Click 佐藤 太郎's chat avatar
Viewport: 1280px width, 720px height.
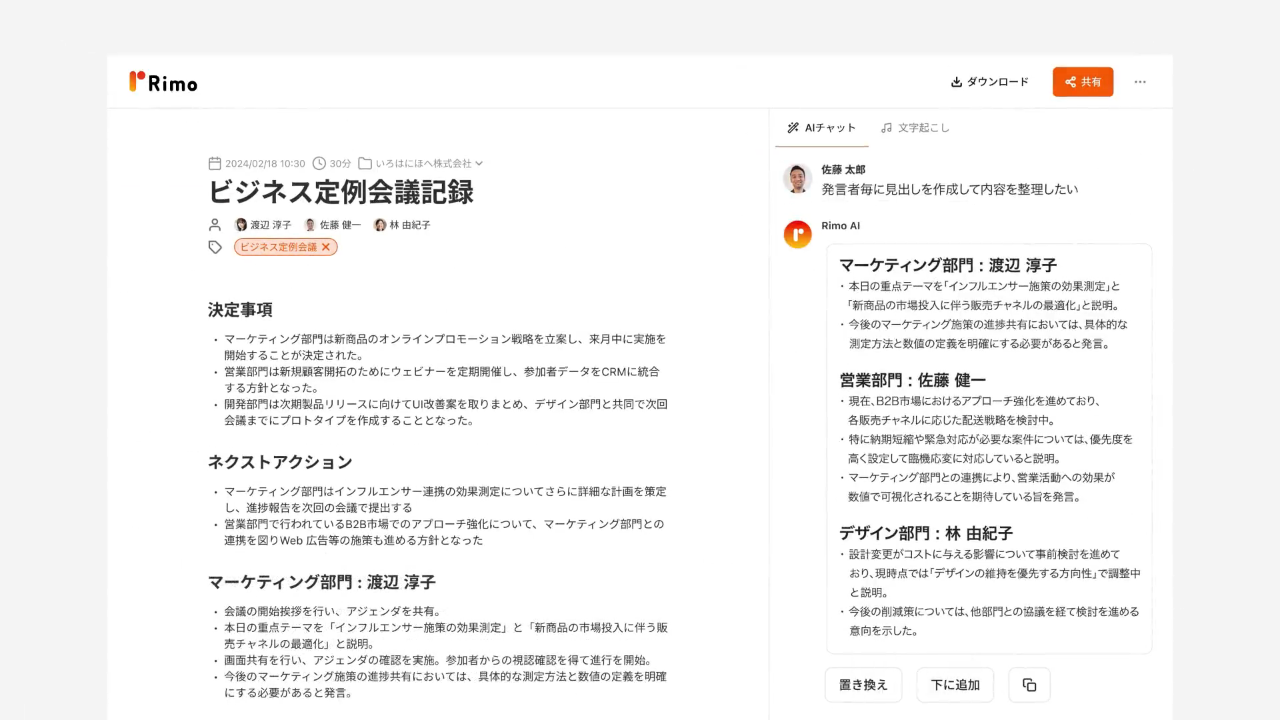797,179
